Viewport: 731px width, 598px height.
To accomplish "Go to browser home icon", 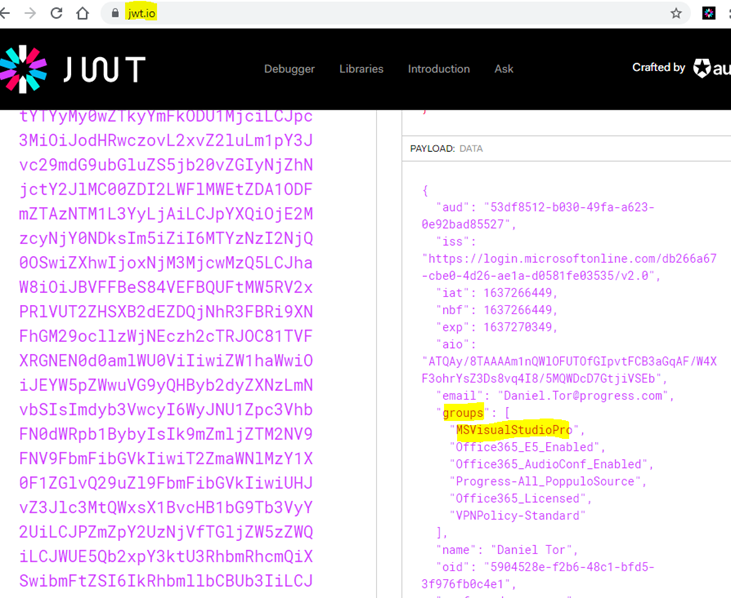I will (83, 13).
